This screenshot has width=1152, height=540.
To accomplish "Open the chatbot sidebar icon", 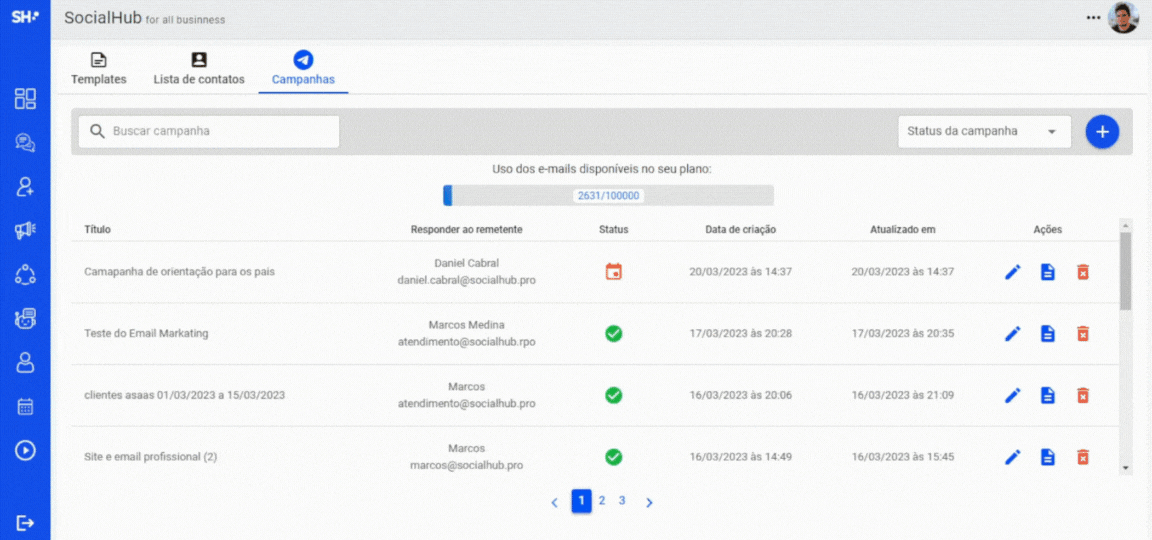I will point(25,319).
